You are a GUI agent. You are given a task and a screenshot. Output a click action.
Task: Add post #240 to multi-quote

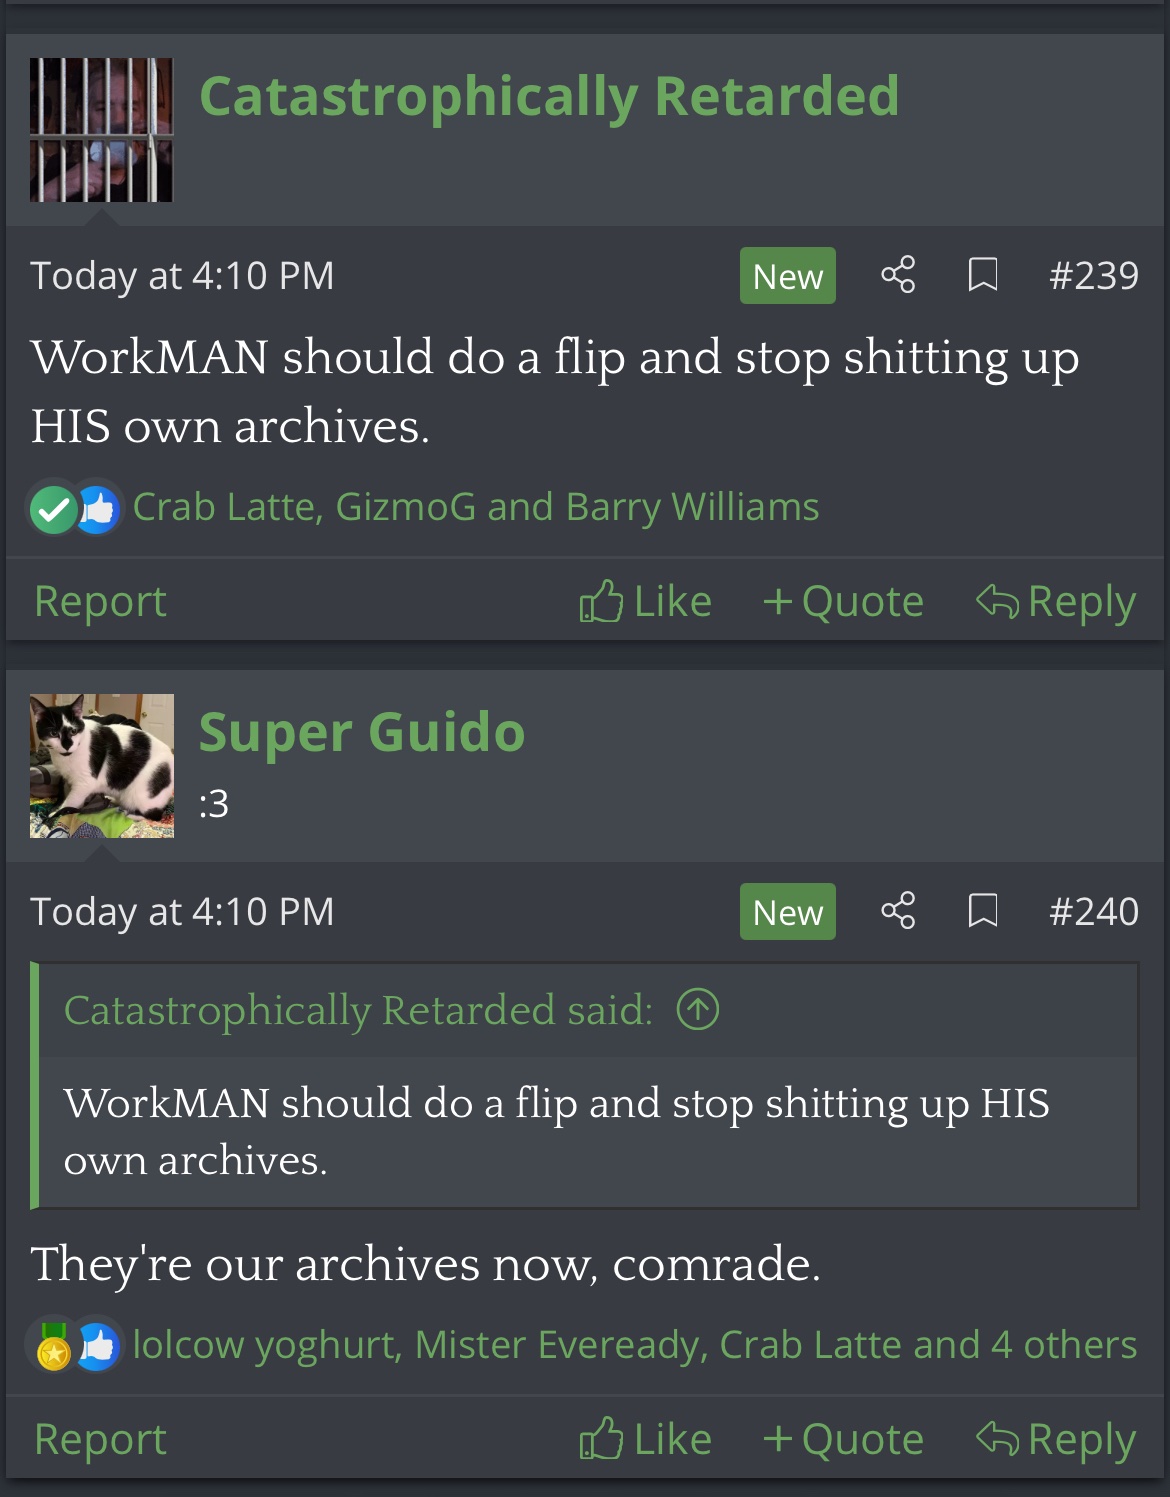pyautogui.click(x=843, y=1439)
